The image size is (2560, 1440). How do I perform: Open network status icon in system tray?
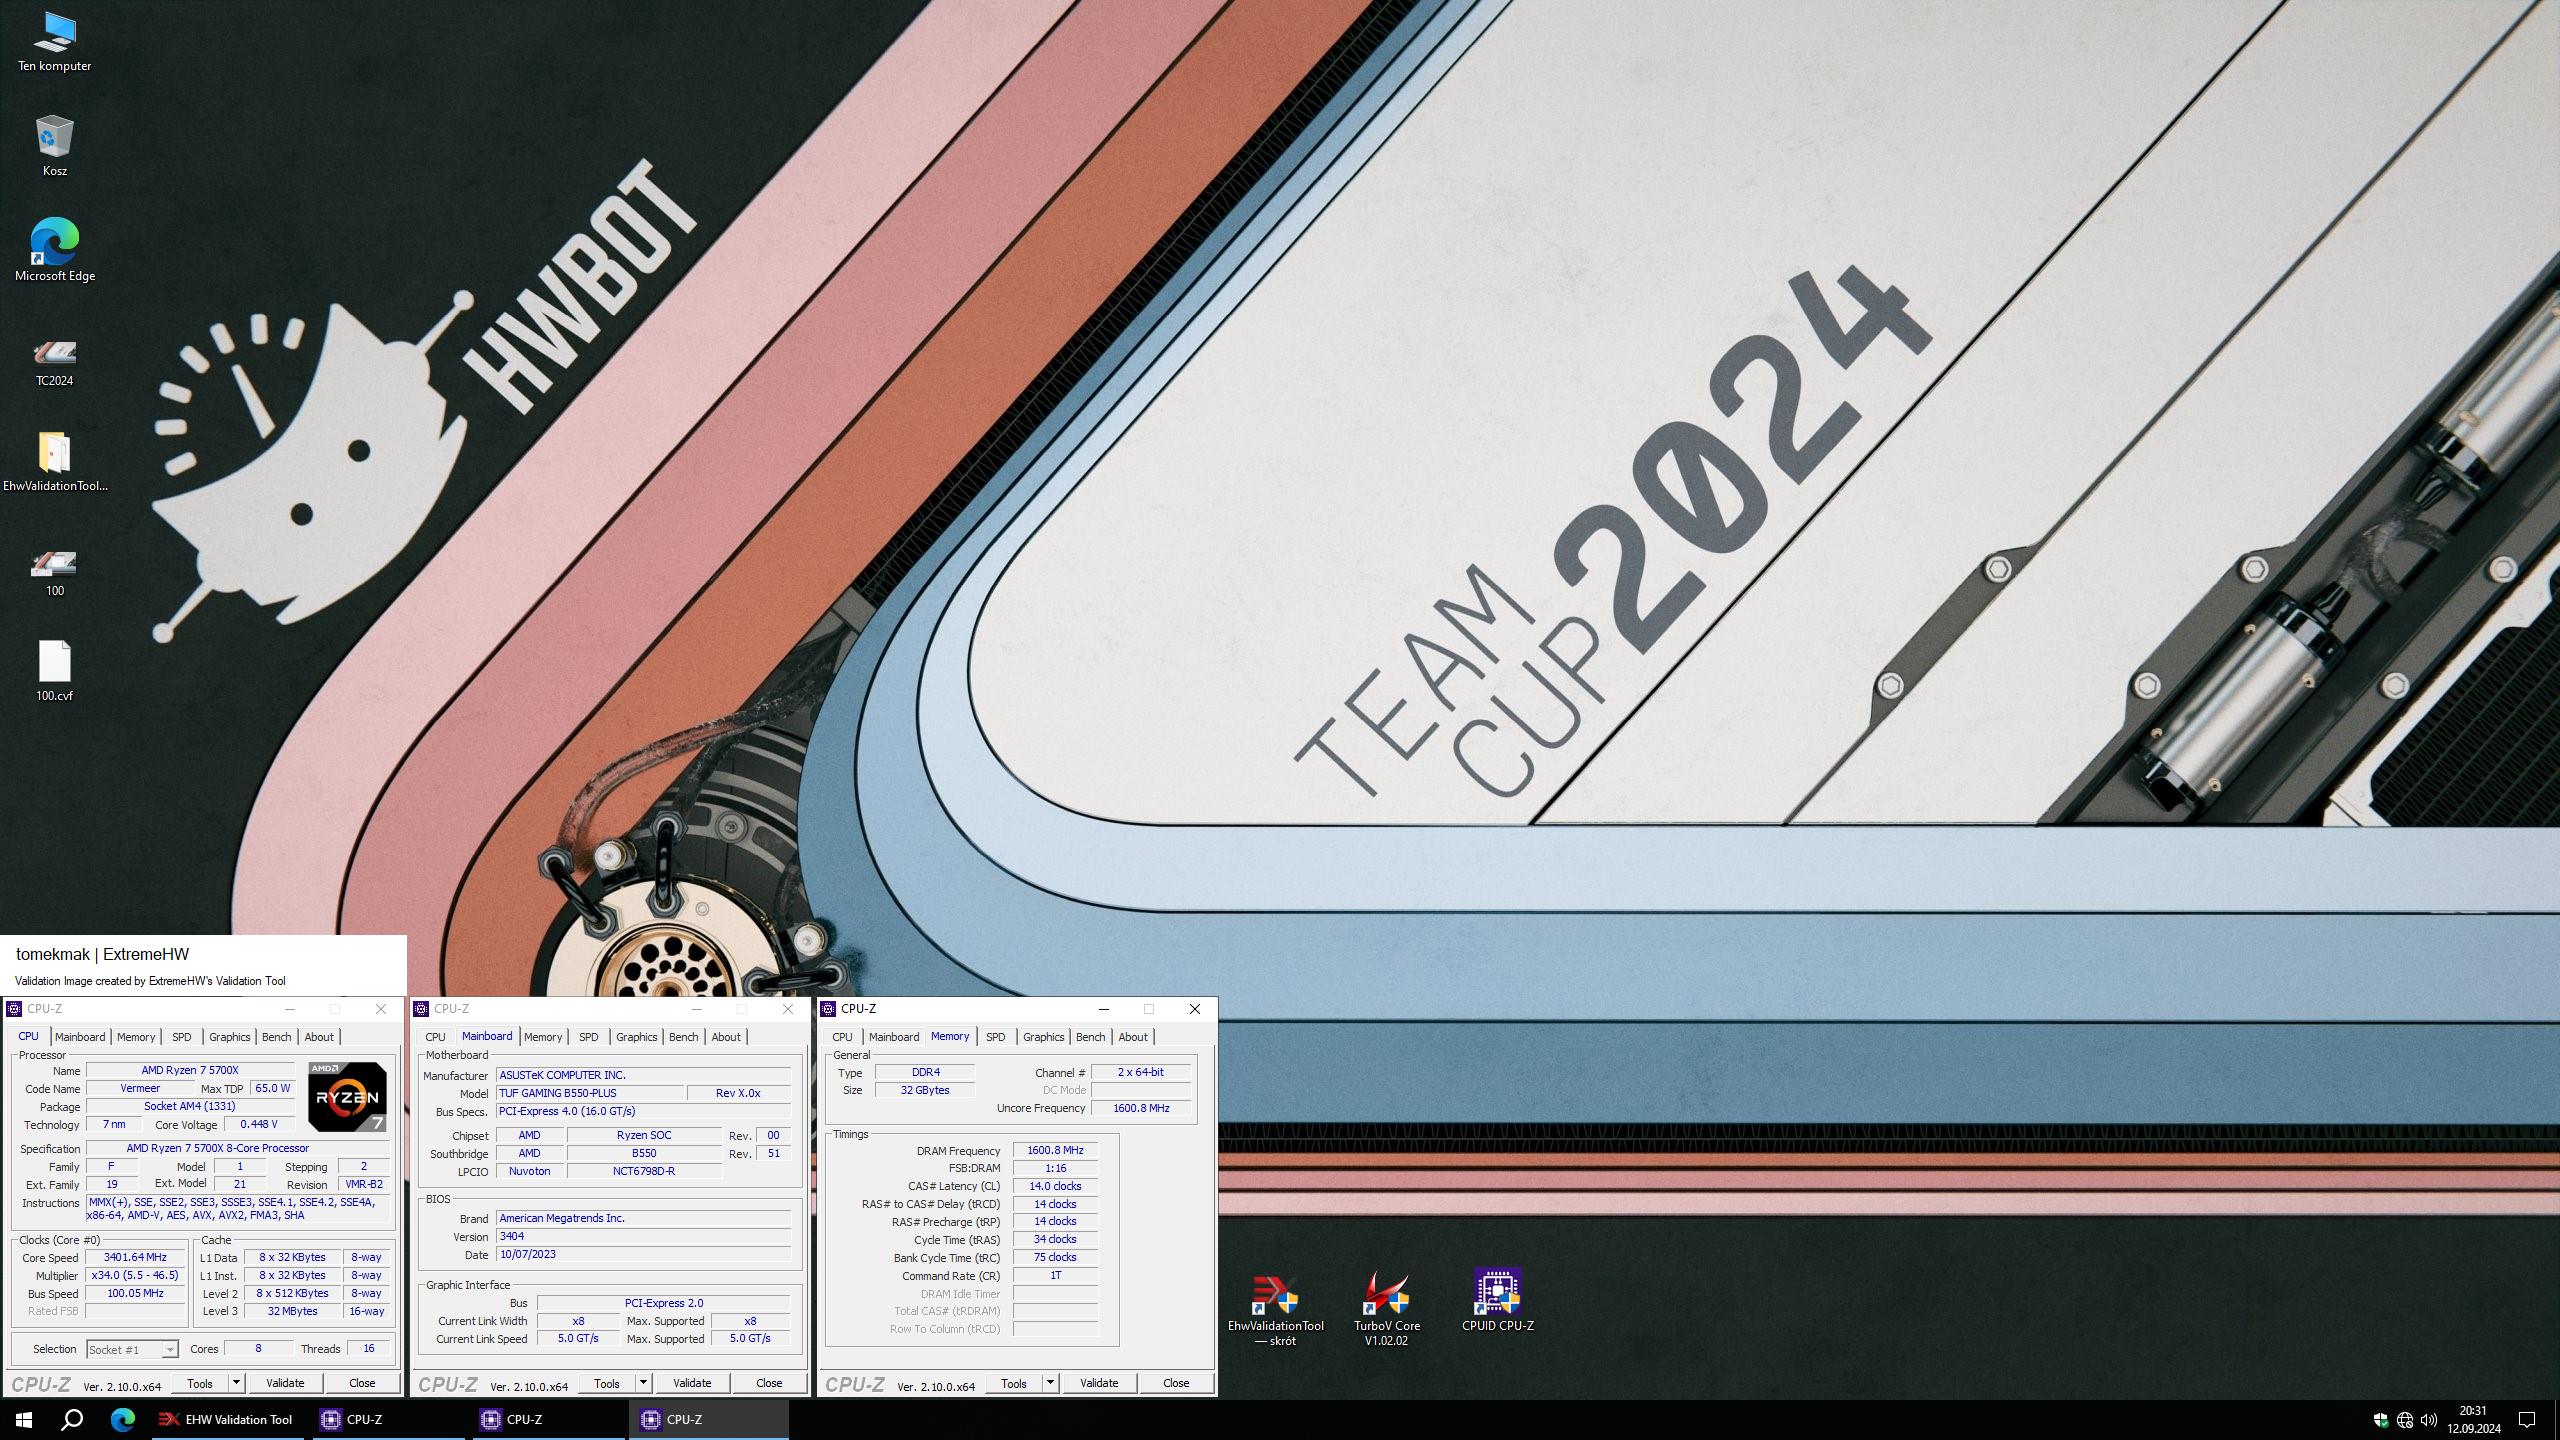tap(2405, 1420)
